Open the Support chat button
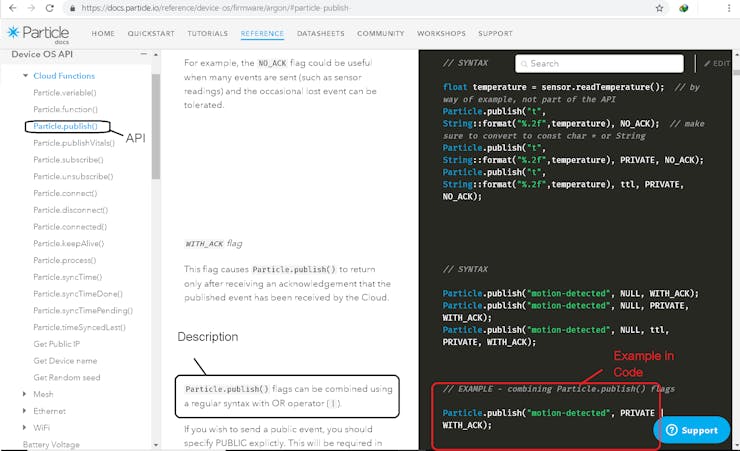The image size is (740, 451). click(x=692, y=430)
